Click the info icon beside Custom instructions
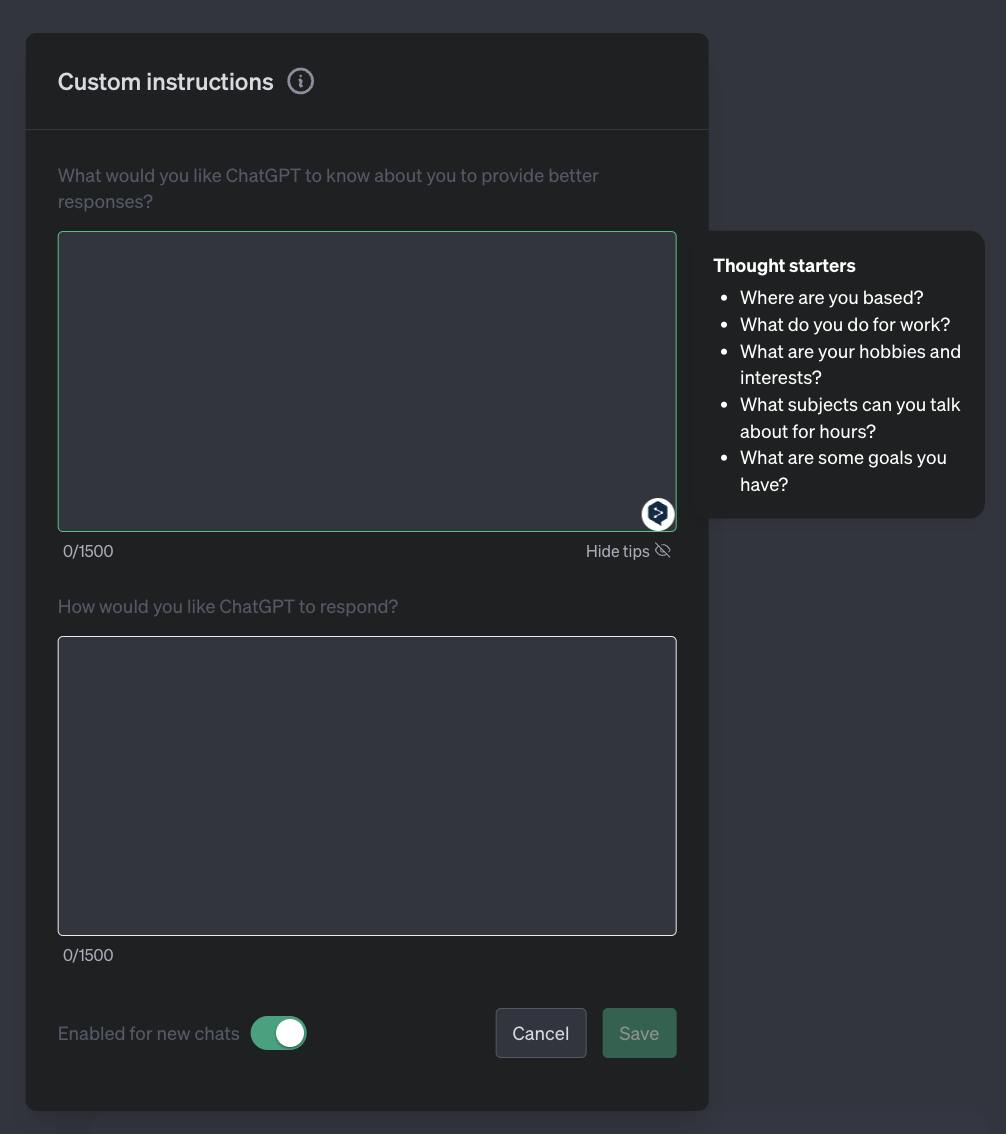1006x1134 pixels. click(x=300, y=81)
